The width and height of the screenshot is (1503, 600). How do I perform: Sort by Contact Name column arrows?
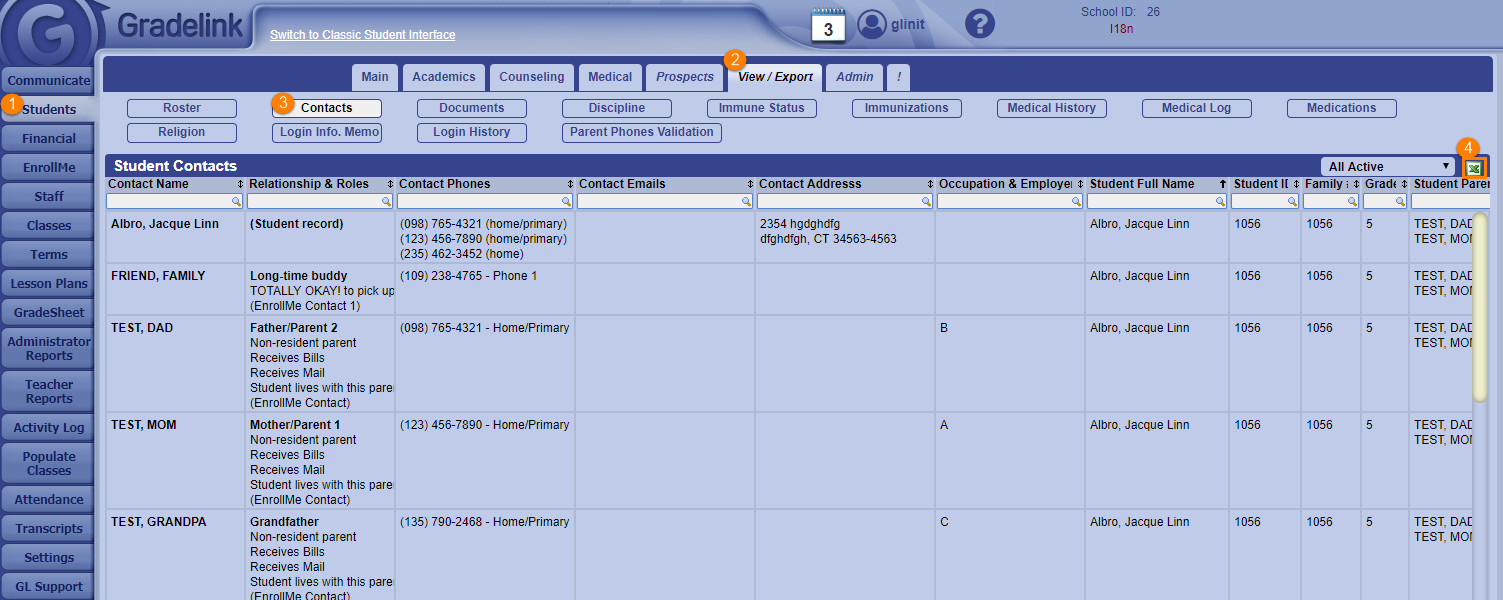pos(240,185)
